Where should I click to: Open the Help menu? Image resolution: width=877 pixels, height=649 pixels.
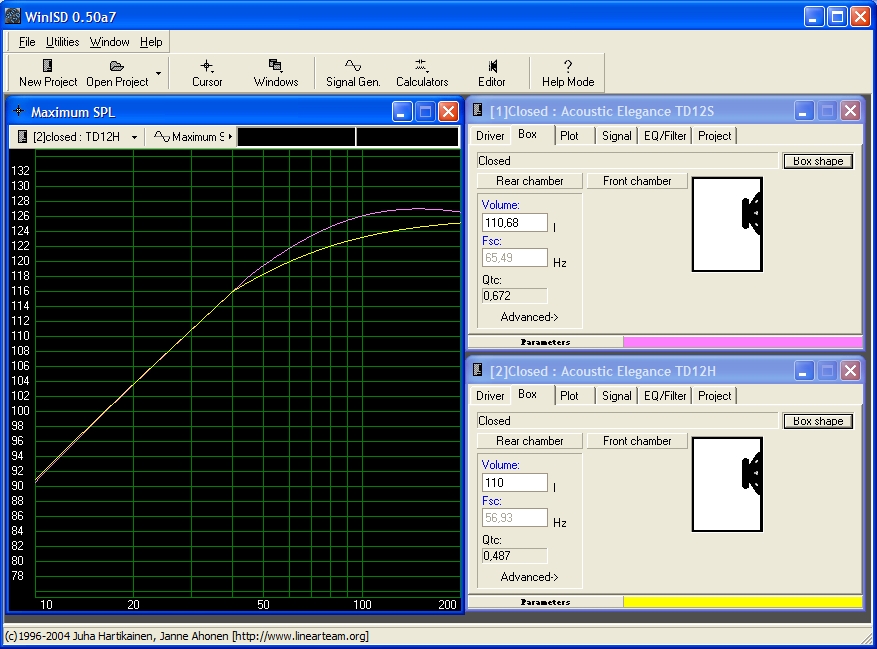coord(151,42)
